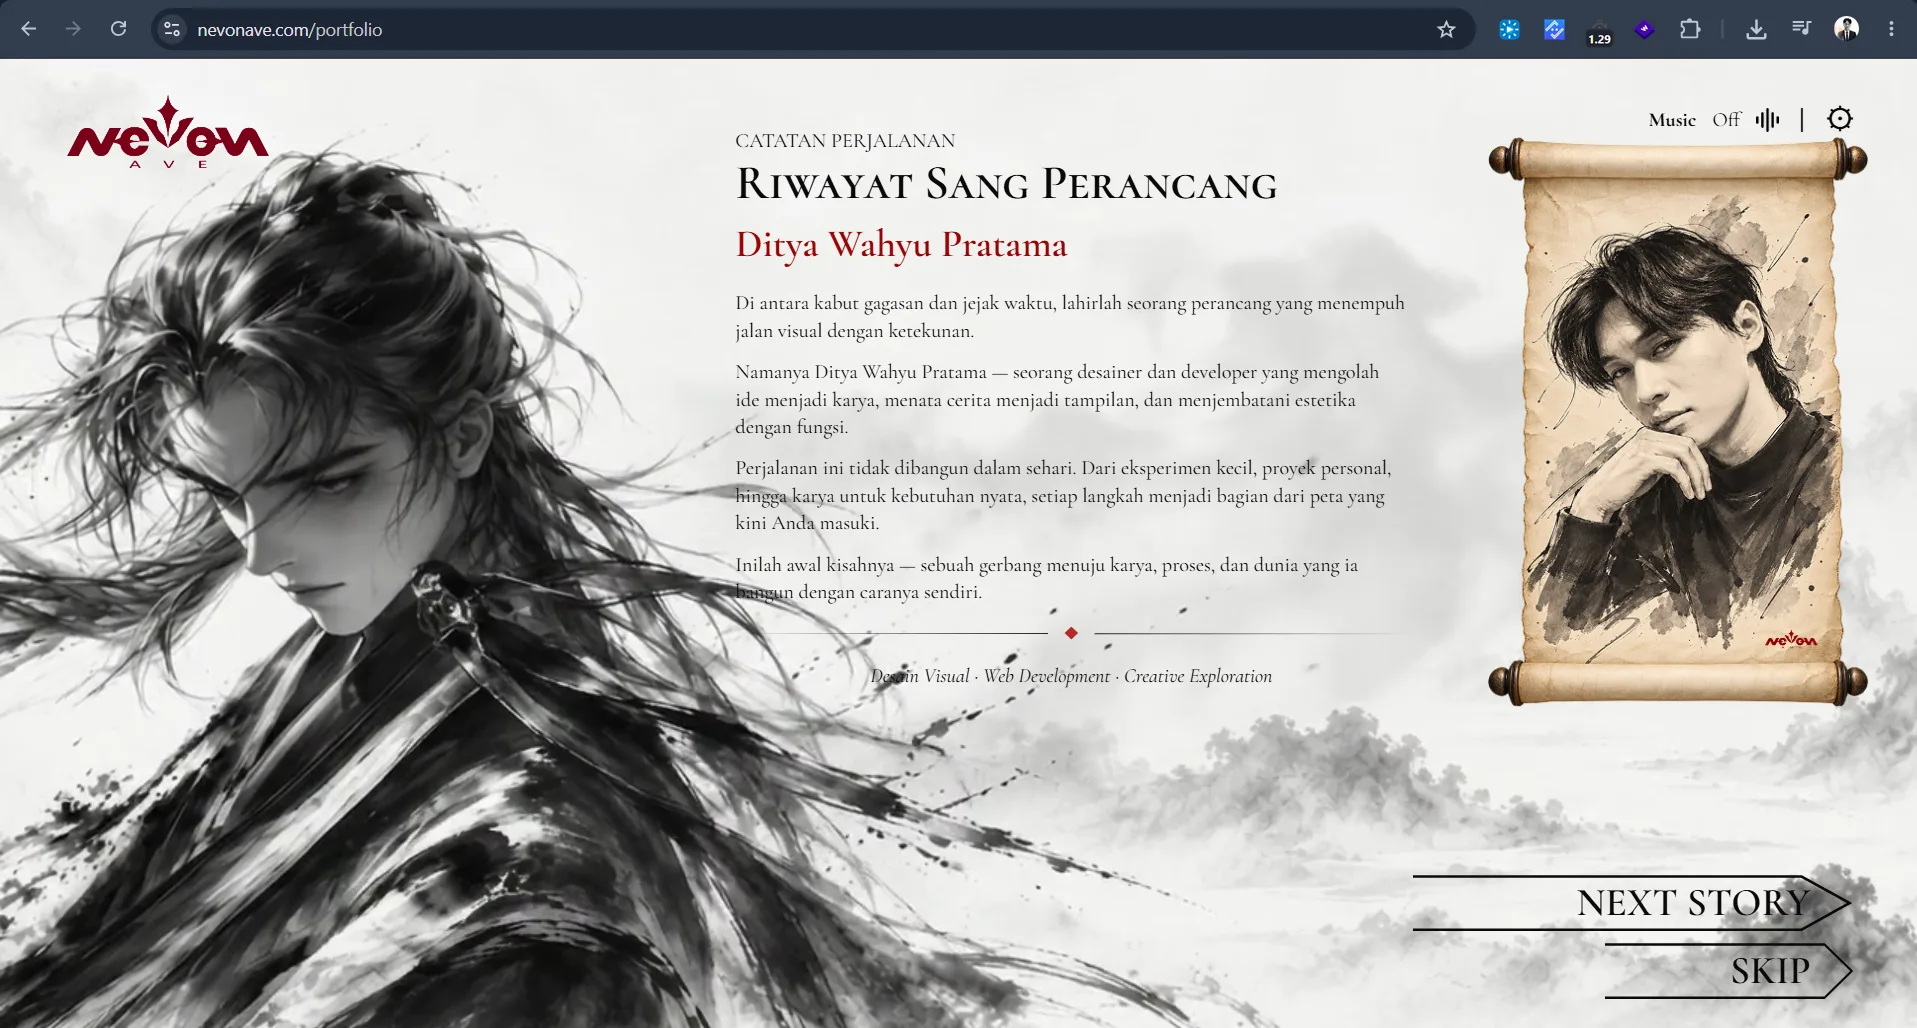This screenshot has width=1917, height=1028.
Task: Open the extension showing 1.29 badge
Action: pos(1599,31)
